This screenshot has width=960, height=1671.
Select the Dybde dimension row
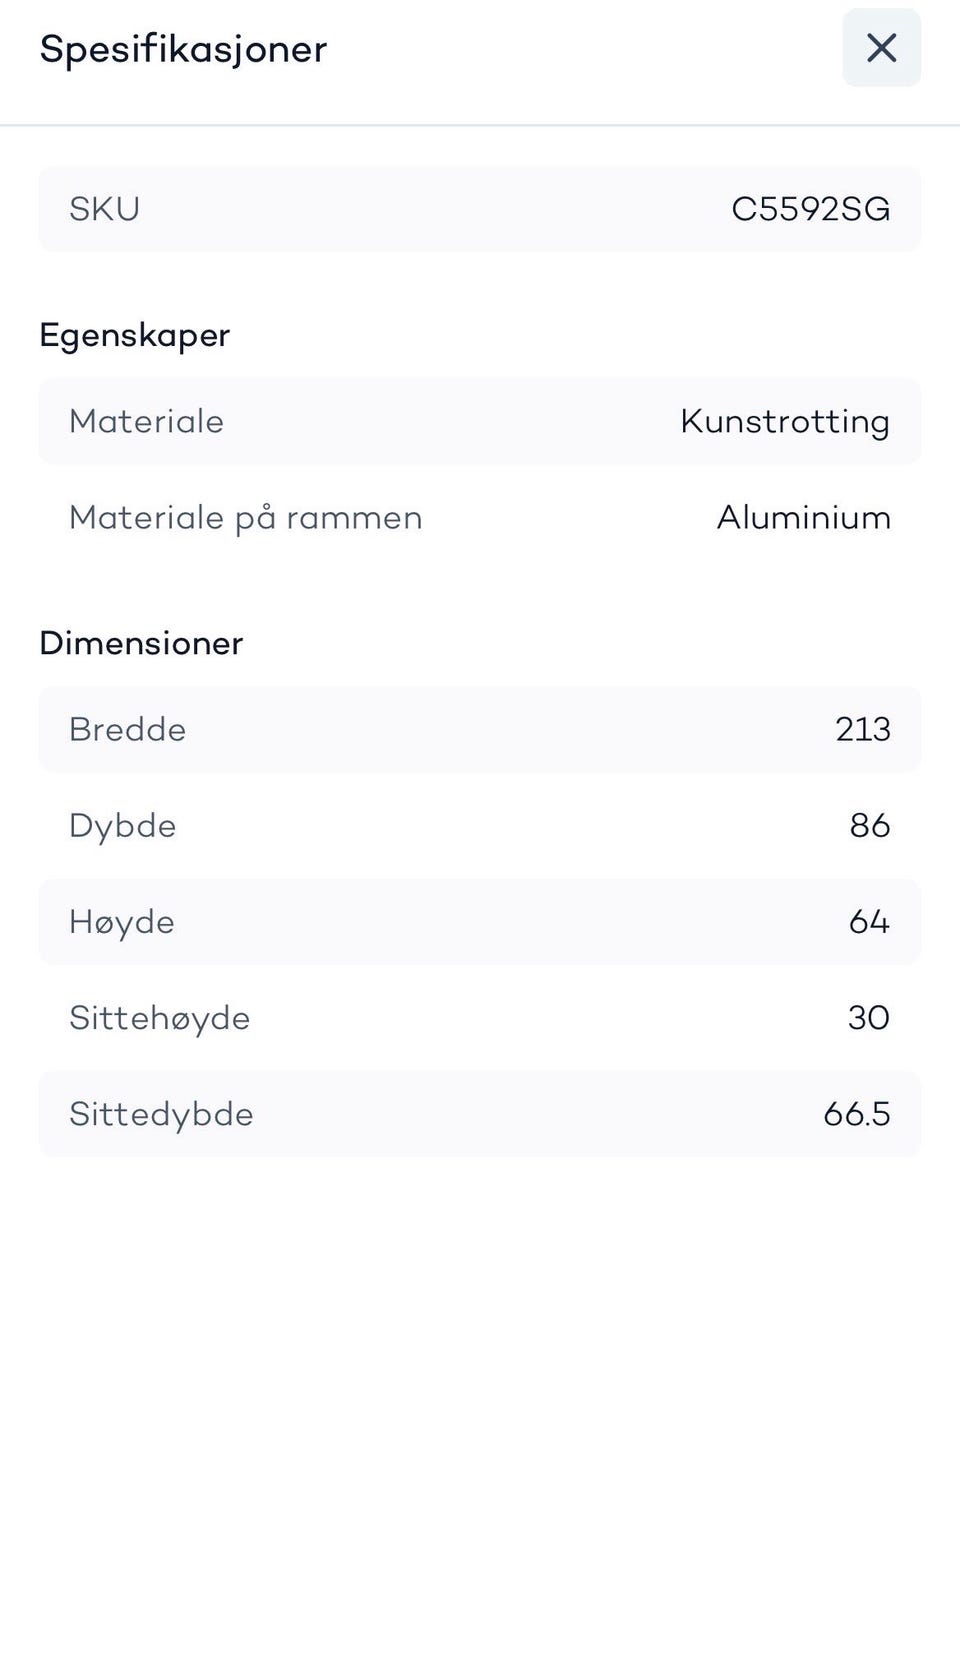[480, 825]
